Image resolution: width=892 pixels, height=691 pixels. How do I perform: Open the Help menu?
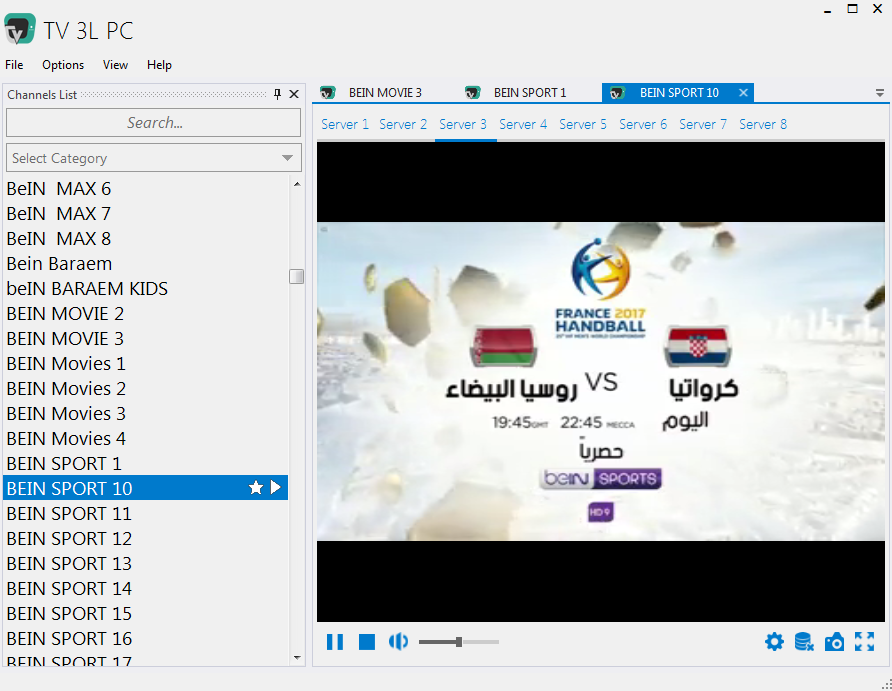tap(159, 65)
